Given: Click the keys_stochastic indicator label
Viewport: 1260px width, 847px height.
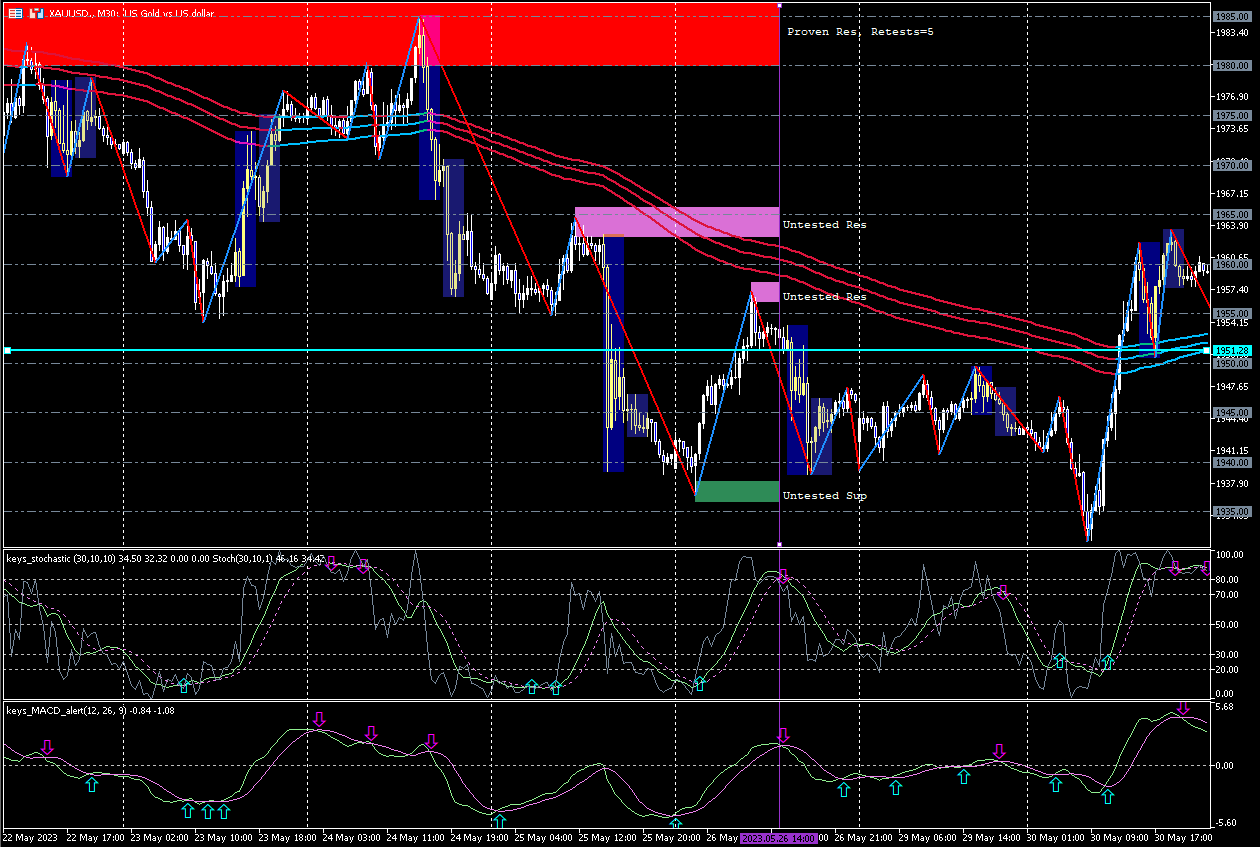Looking at the screenshot, I should pos(166,558).
